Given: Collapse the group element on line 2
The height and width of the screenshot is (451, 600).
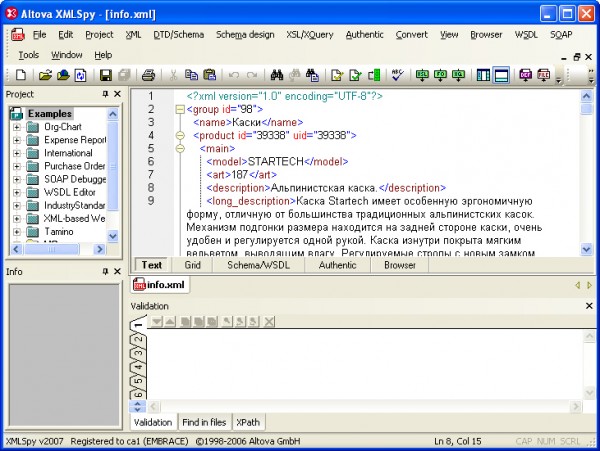Looking at the screenshot, I should coord(179,108).
